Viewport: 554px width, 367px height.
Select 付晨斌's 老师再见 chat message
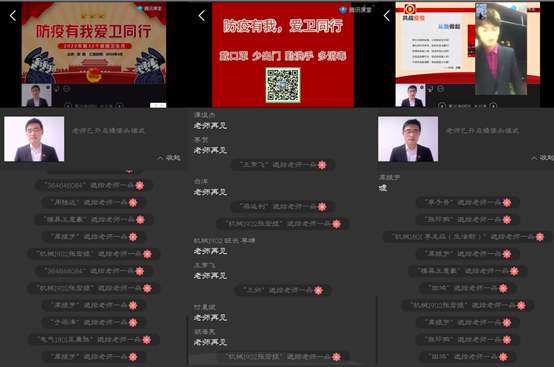210,318
